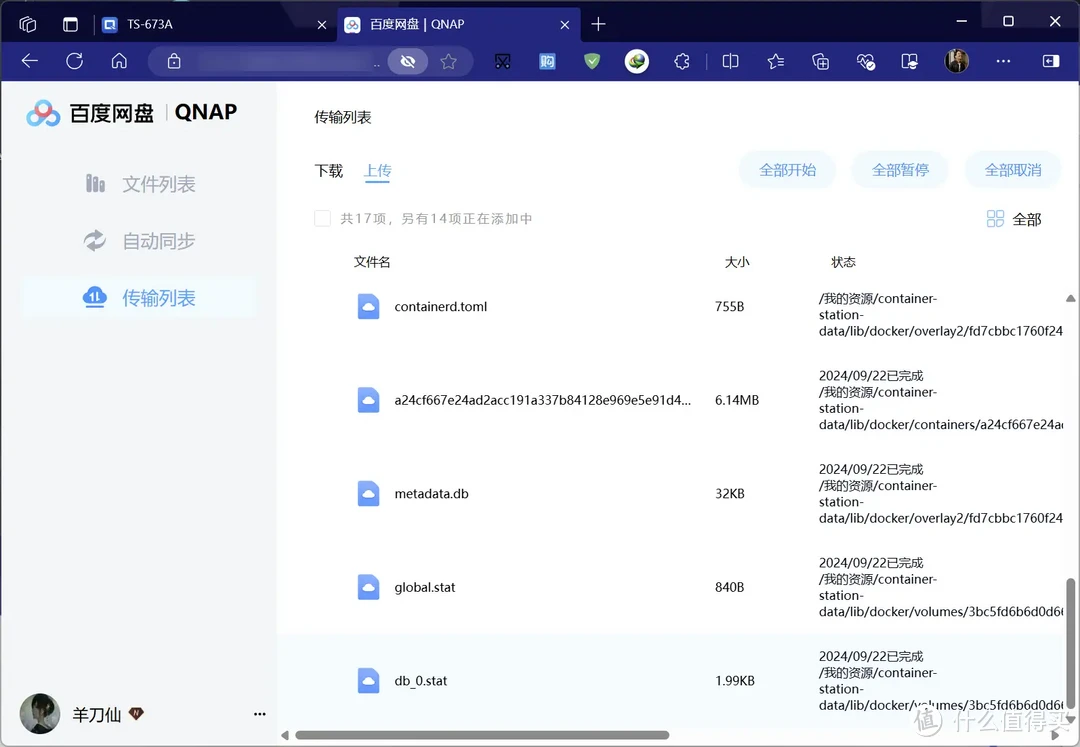Open options menu next to 羊刀仙 username
The image size is (1080, 747).
click(x=259, y=714)
